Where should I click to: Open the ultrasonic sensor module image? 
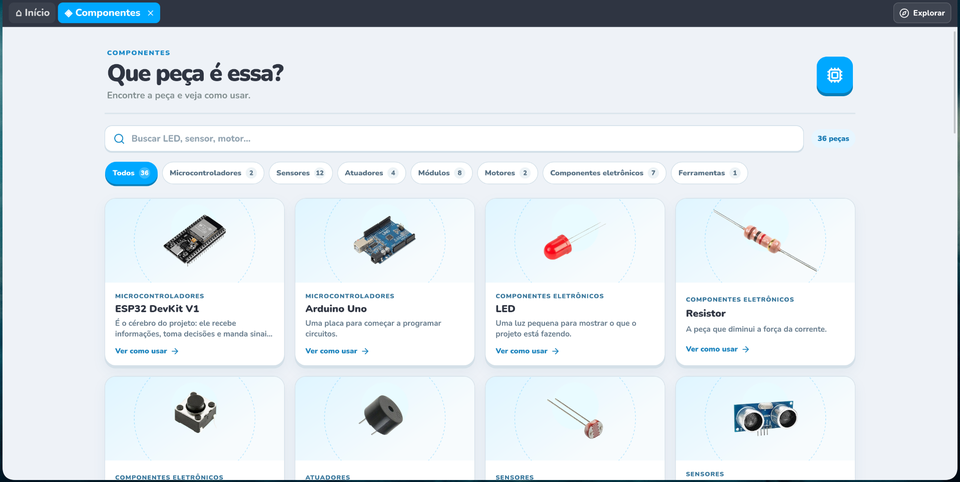pos(765,418)
